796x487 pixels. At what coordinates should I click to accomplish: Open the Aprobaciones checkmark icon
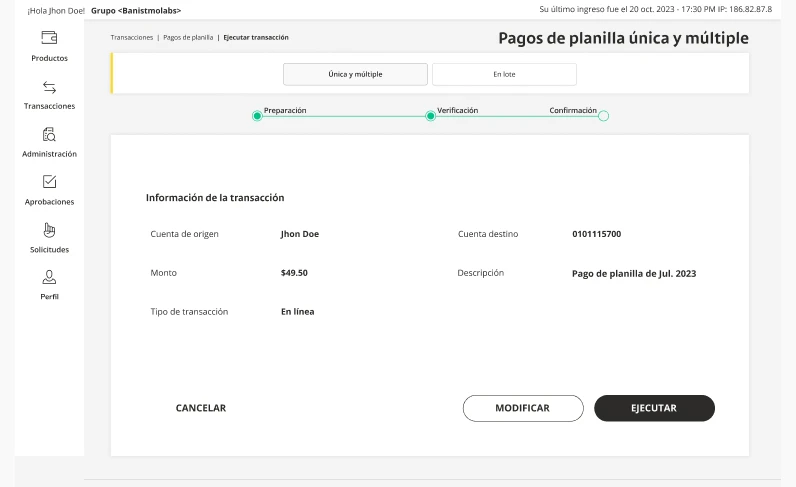tap(49, 182)
